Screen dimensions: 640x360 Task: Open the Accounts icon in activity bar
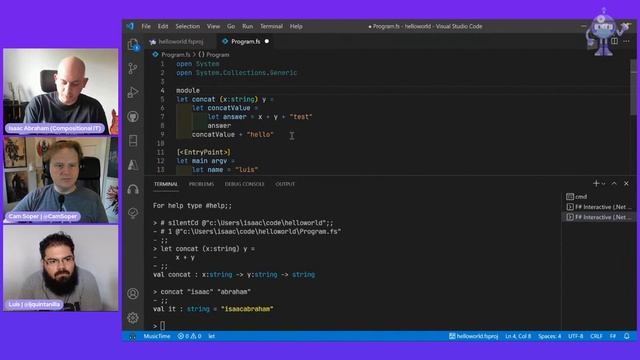point(133,293)
